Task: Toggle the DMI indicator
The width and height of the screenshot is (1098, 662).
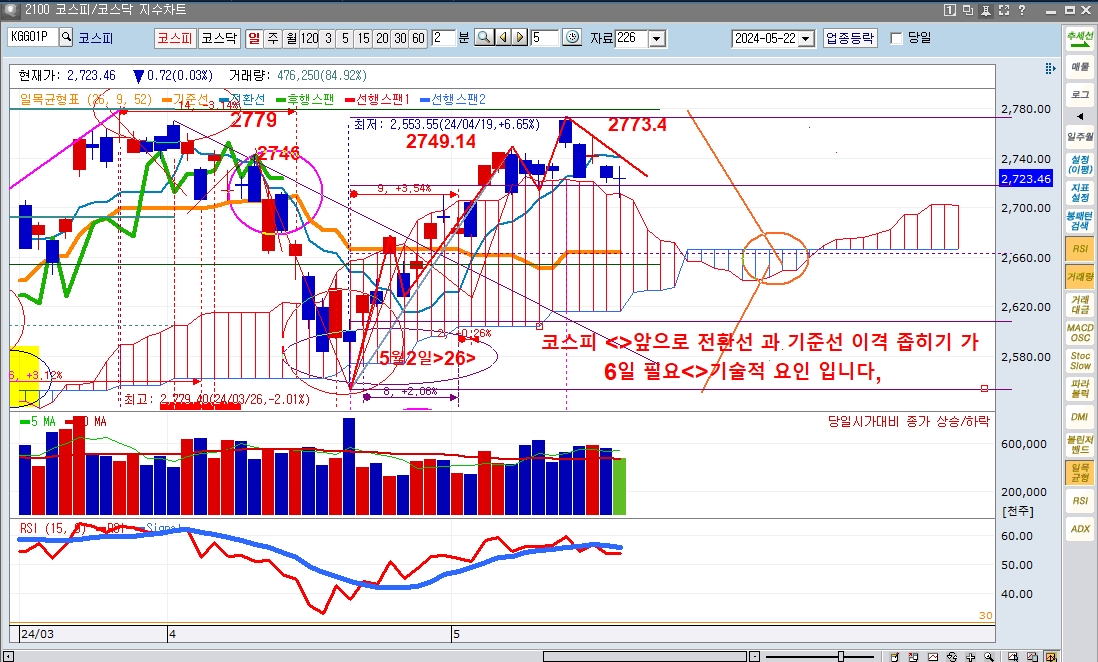Action: tap(1080, 417)
